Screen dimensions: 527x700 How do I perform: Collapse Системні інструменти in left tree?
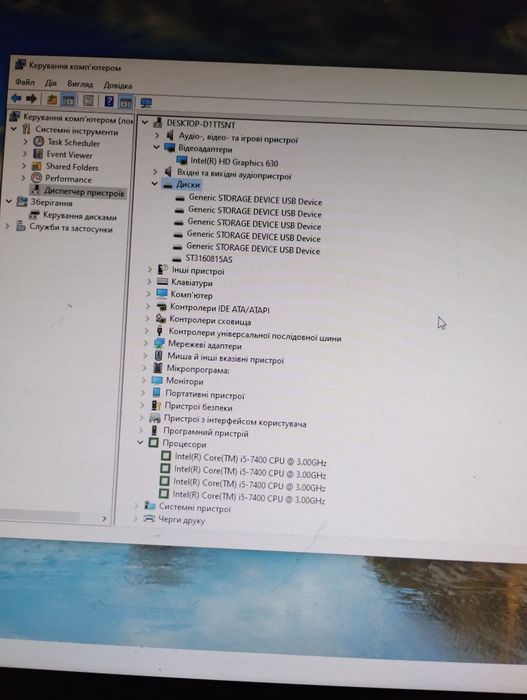pyautogui.click(x=14, y=129)
